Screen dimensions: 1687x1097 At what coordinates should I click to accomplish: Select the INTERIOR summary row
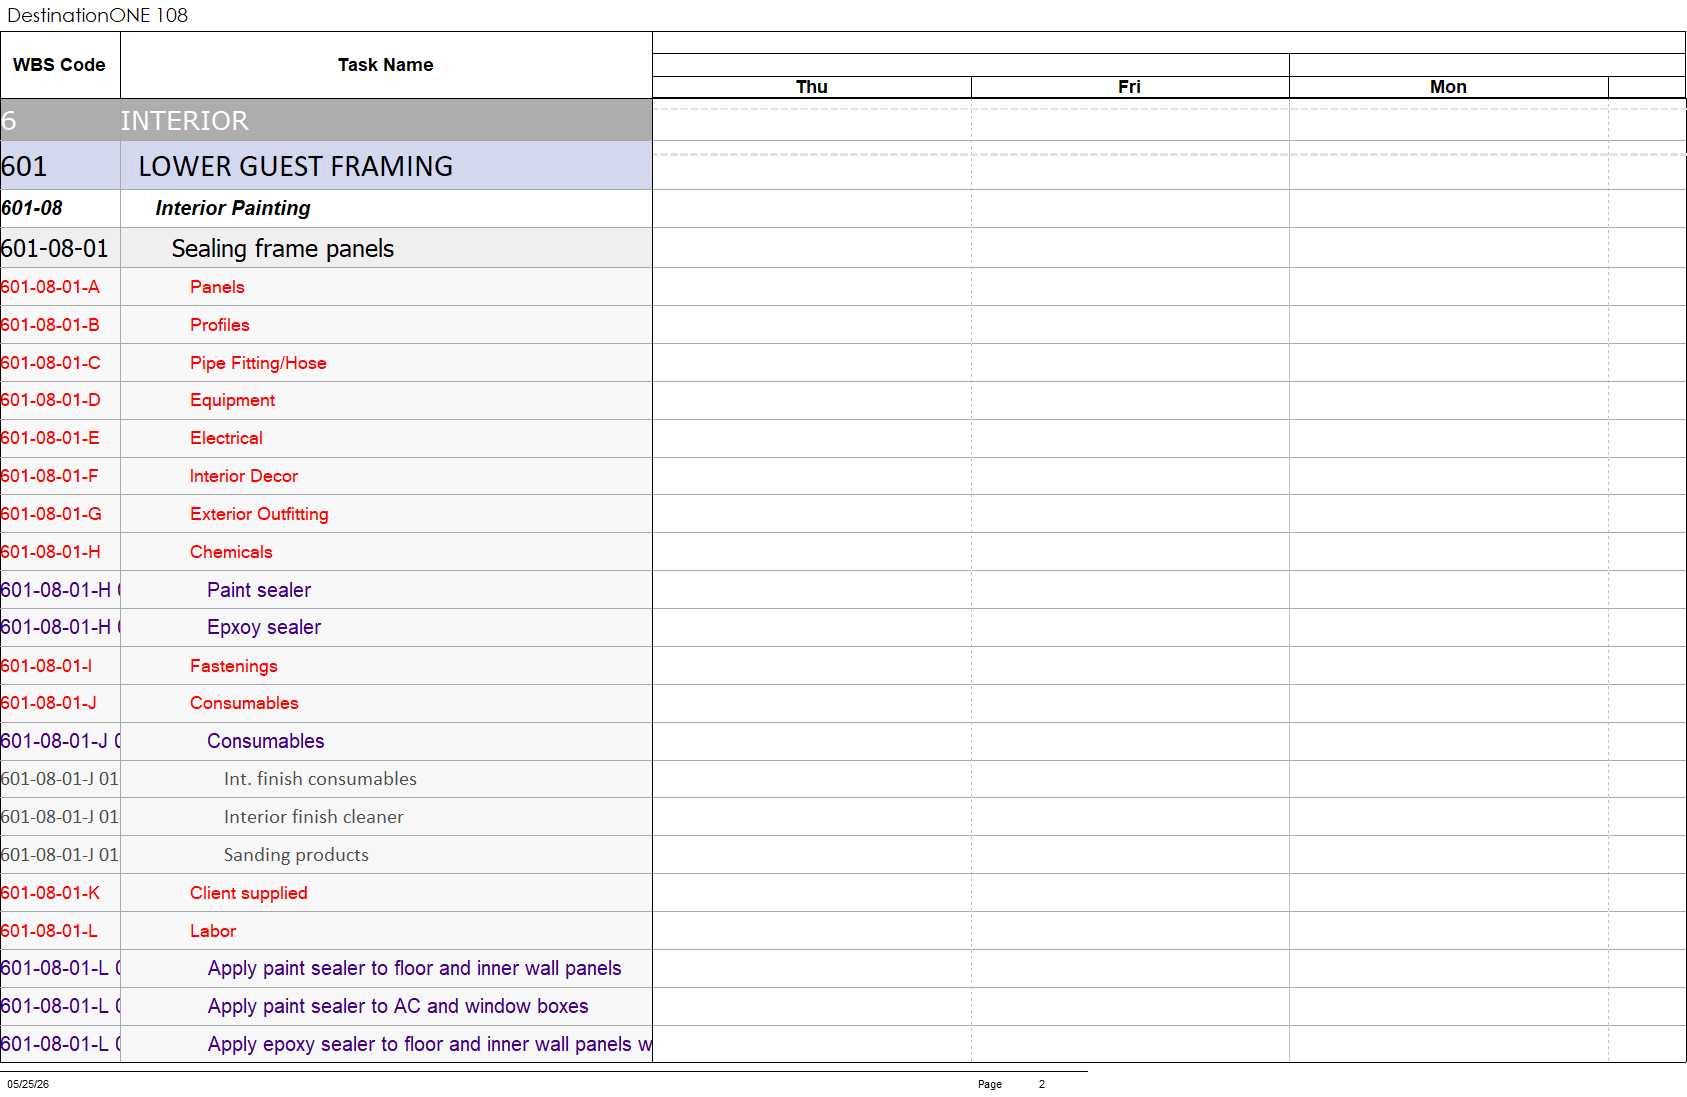(326, 120)
